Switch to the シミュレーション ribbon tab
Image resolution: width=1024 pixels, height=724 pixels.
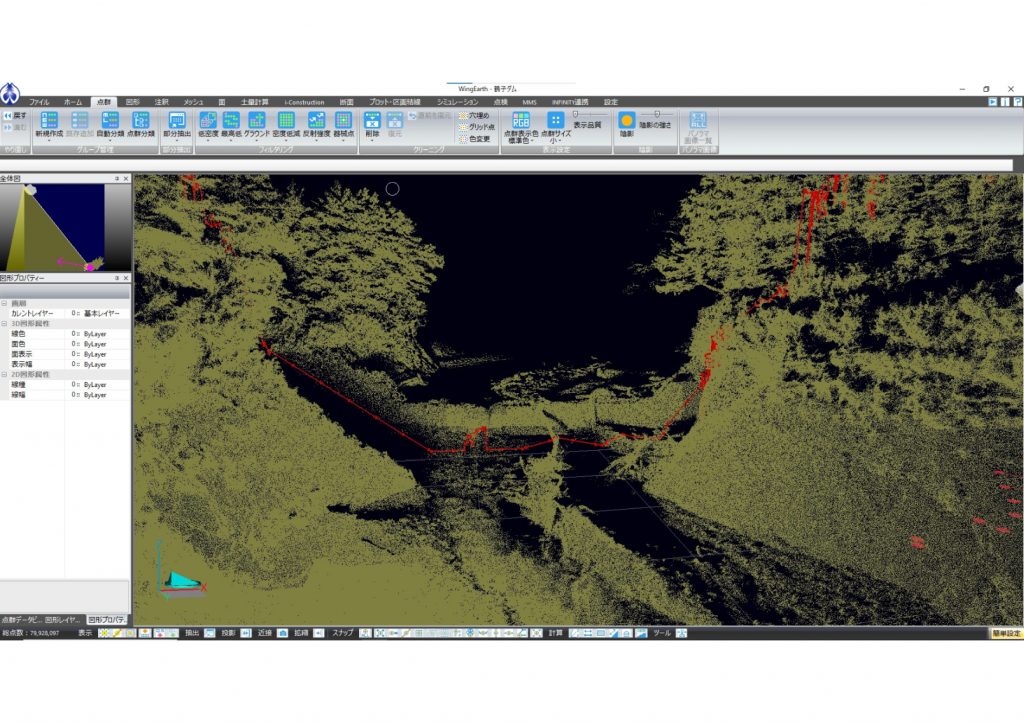pyautogui.click(x=457, y=102)
